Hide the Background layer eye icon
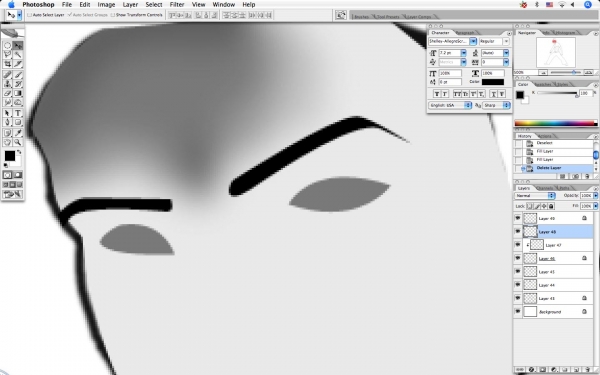This screenshot has width=600, height=375. (518, 311)
